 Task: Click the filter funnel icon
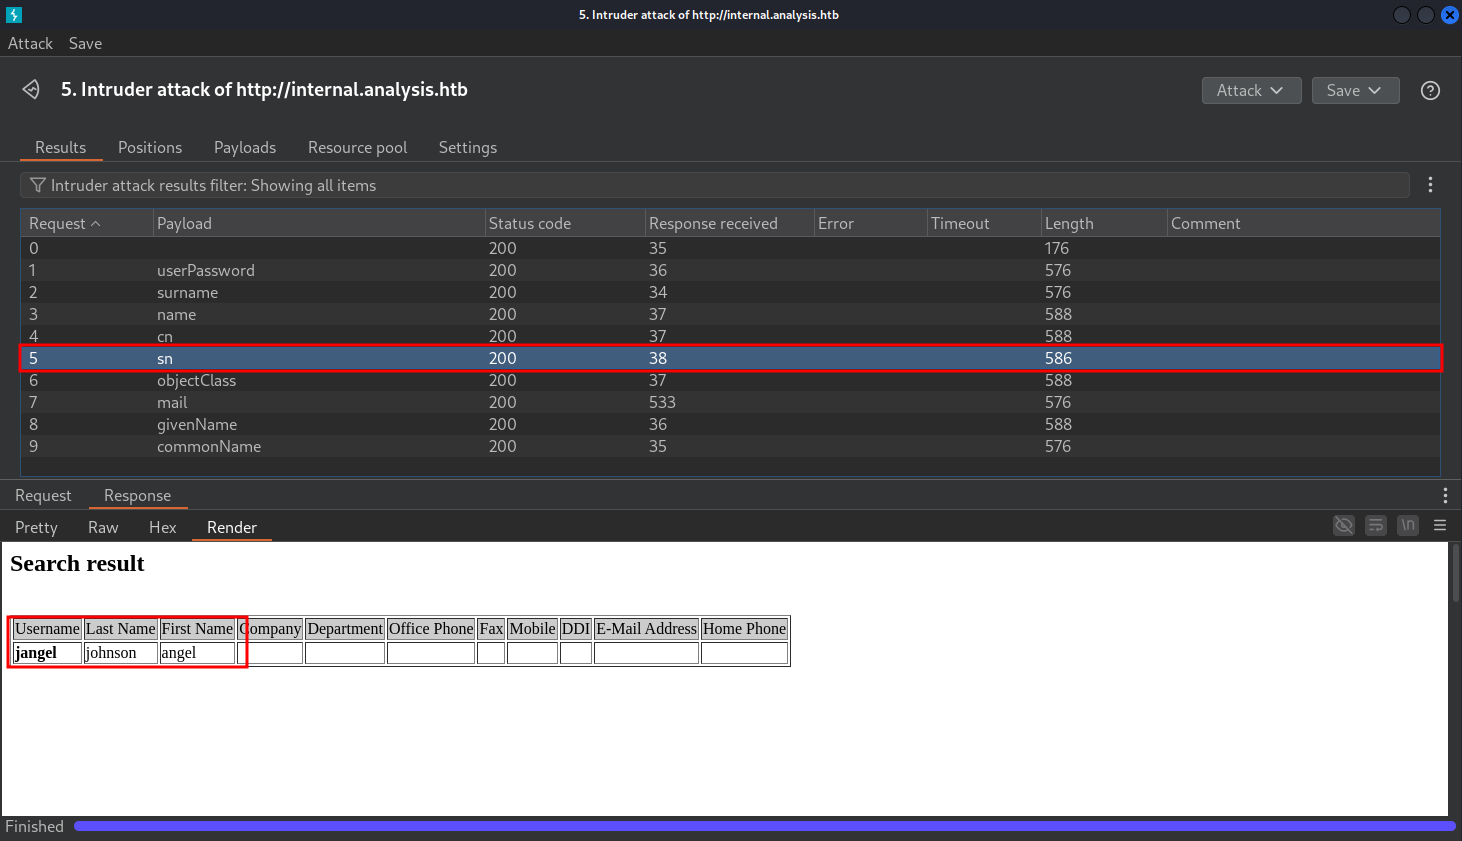37,185
